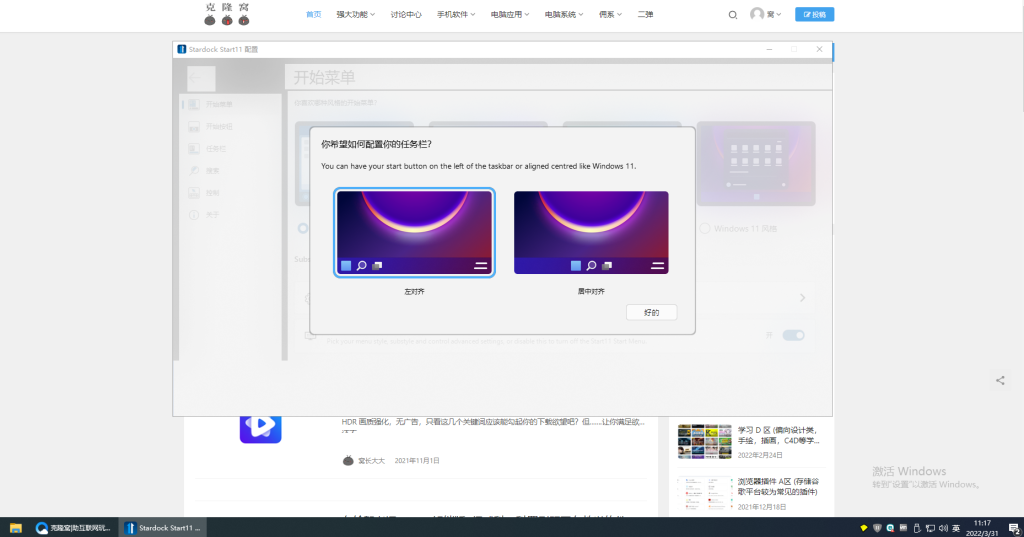Minimize the Stardock Start11 window
This screenshot has width=1024, height=537.
769,49
